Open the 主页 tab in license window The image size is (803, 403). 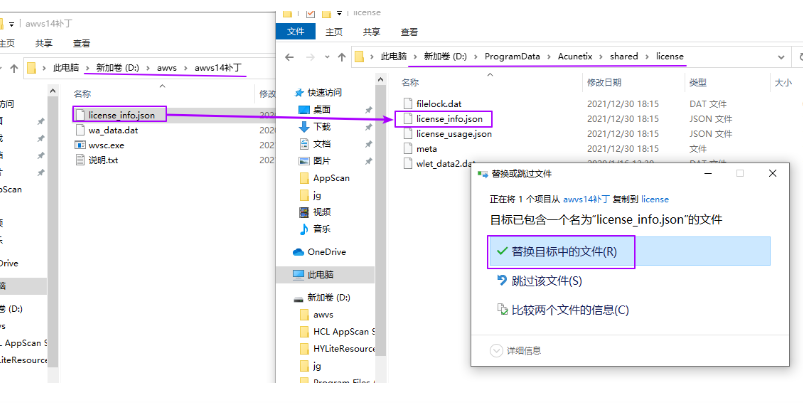tap(334, 32)
